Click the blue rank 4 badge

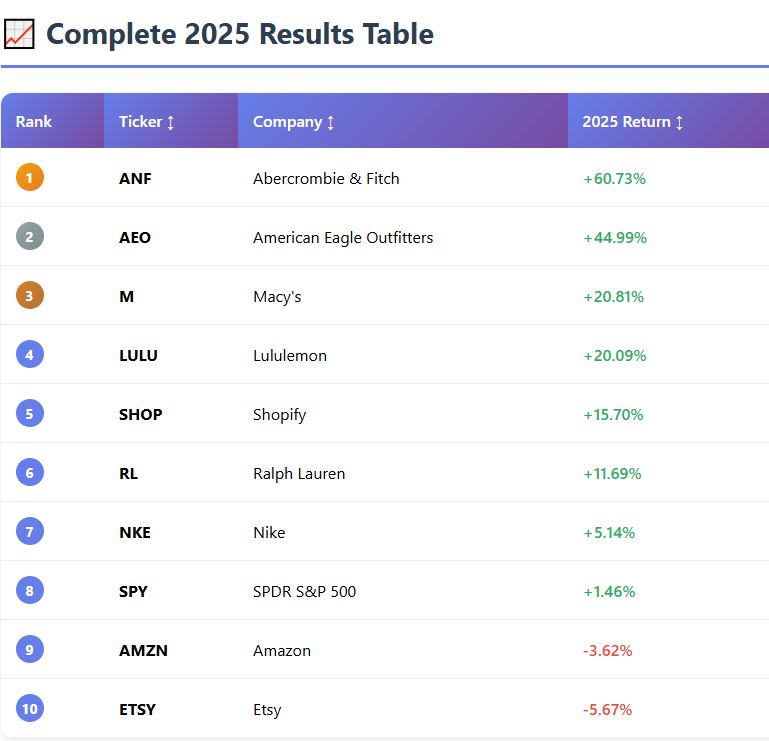[x=30, y=355]
